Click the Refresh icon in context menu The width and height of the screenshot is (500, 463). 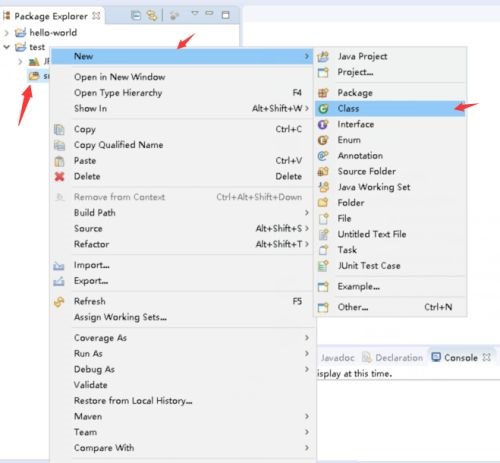tap(59, 302)
